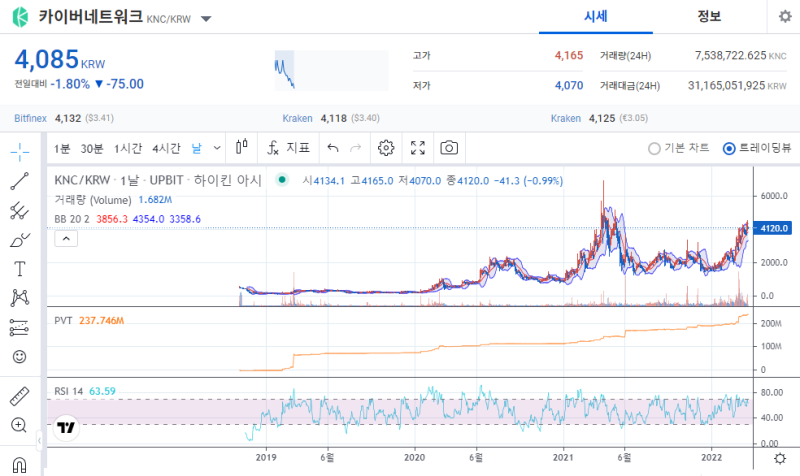Select the pitchfork drawing tool
Screen dimensions: 800x476
tap(20, 210)
